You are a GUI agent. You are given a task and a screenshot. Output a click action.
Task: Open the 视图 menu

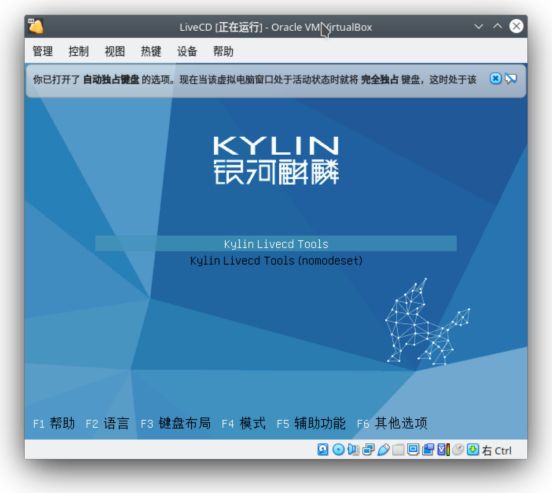(115, 51)
